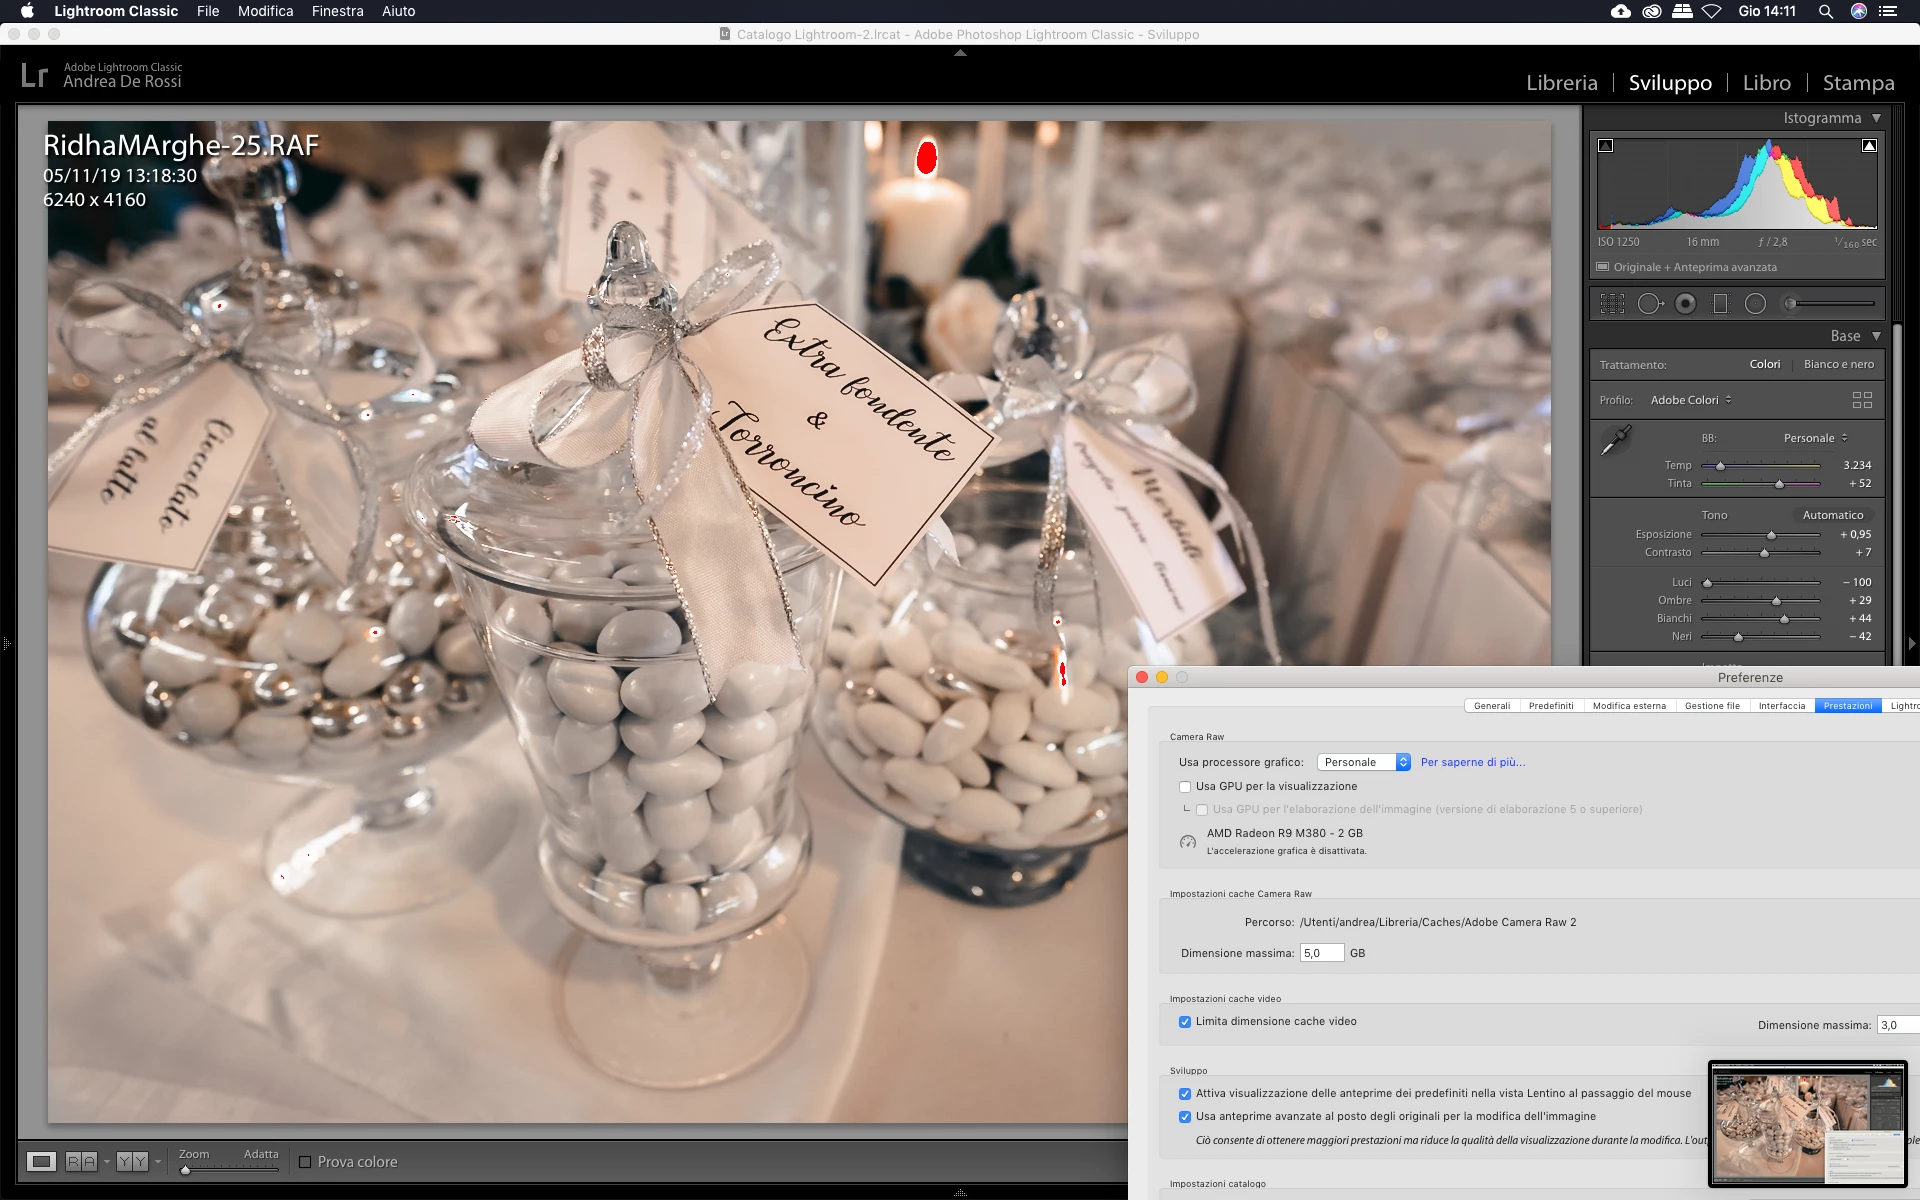This screenshot has height=1200, width=1920.
Task: Click the Automatico tone button
Action: [1832, 515]
